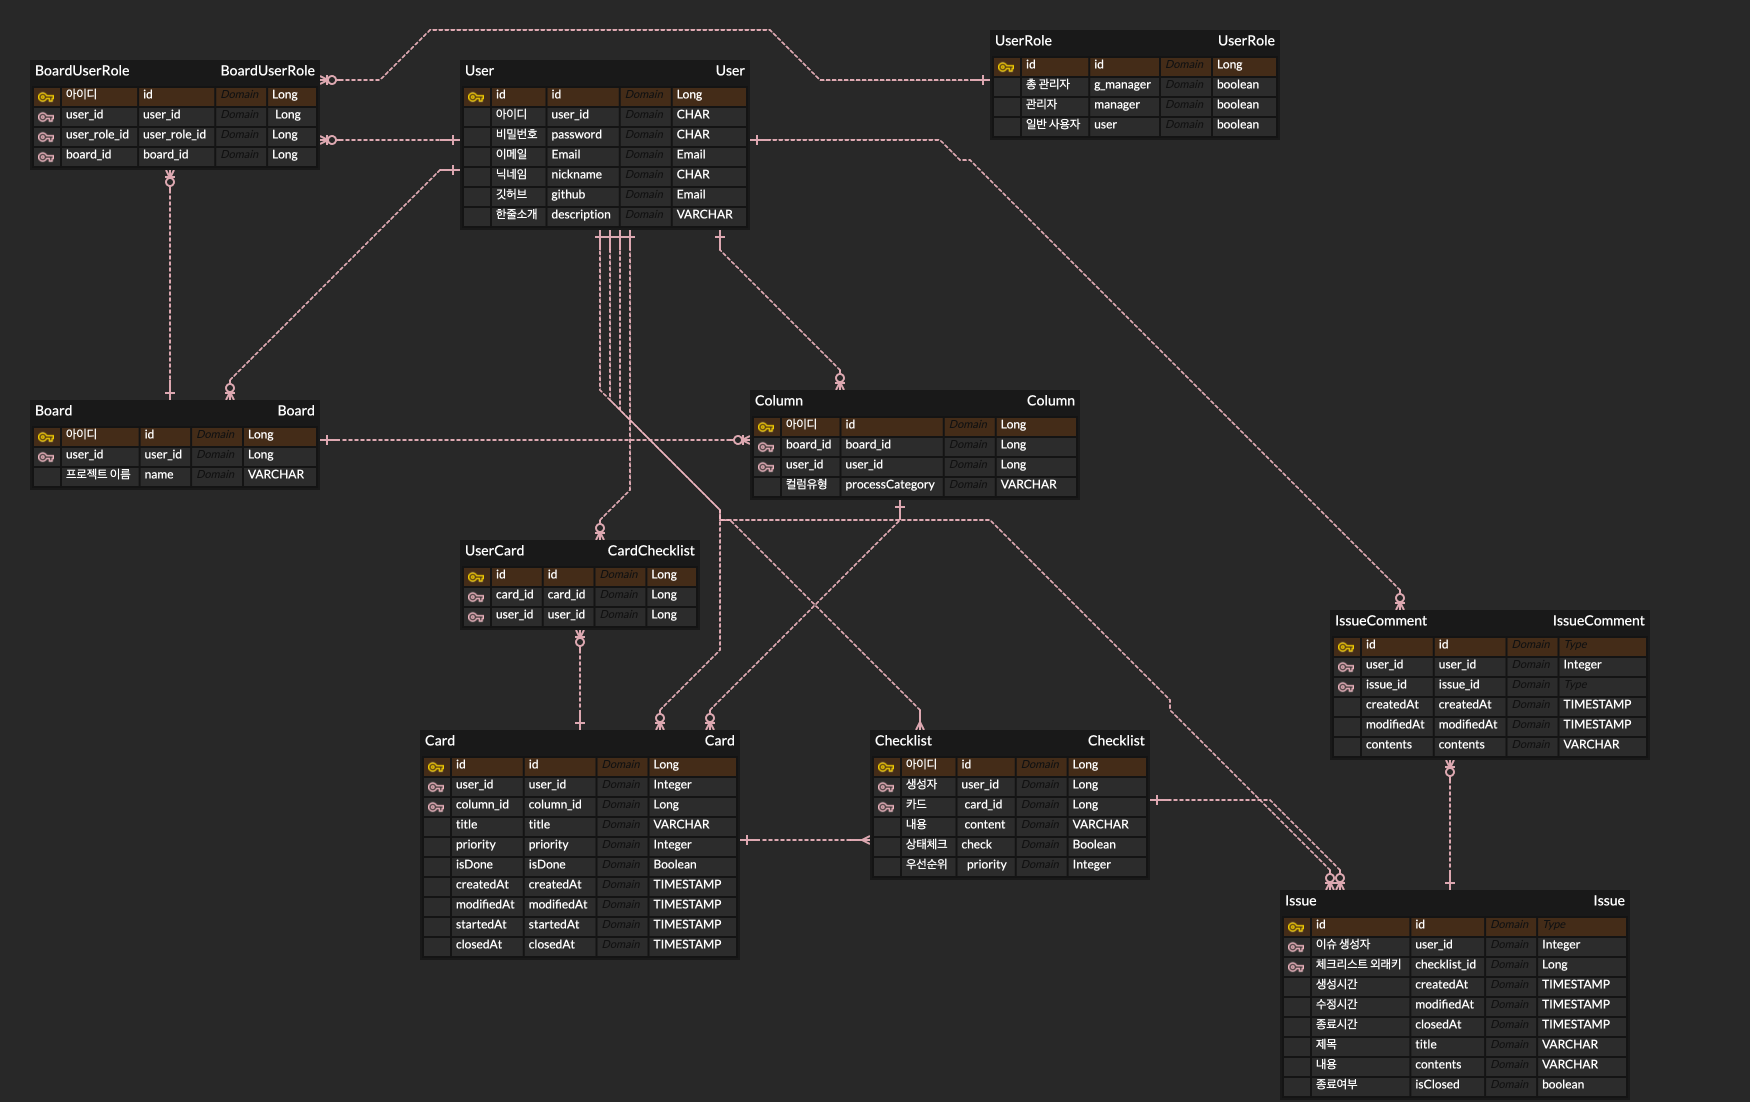Click foreign key icon beside IssueComment issue_id
The image size is (1750, 1102).
[x=1346, y=687]
